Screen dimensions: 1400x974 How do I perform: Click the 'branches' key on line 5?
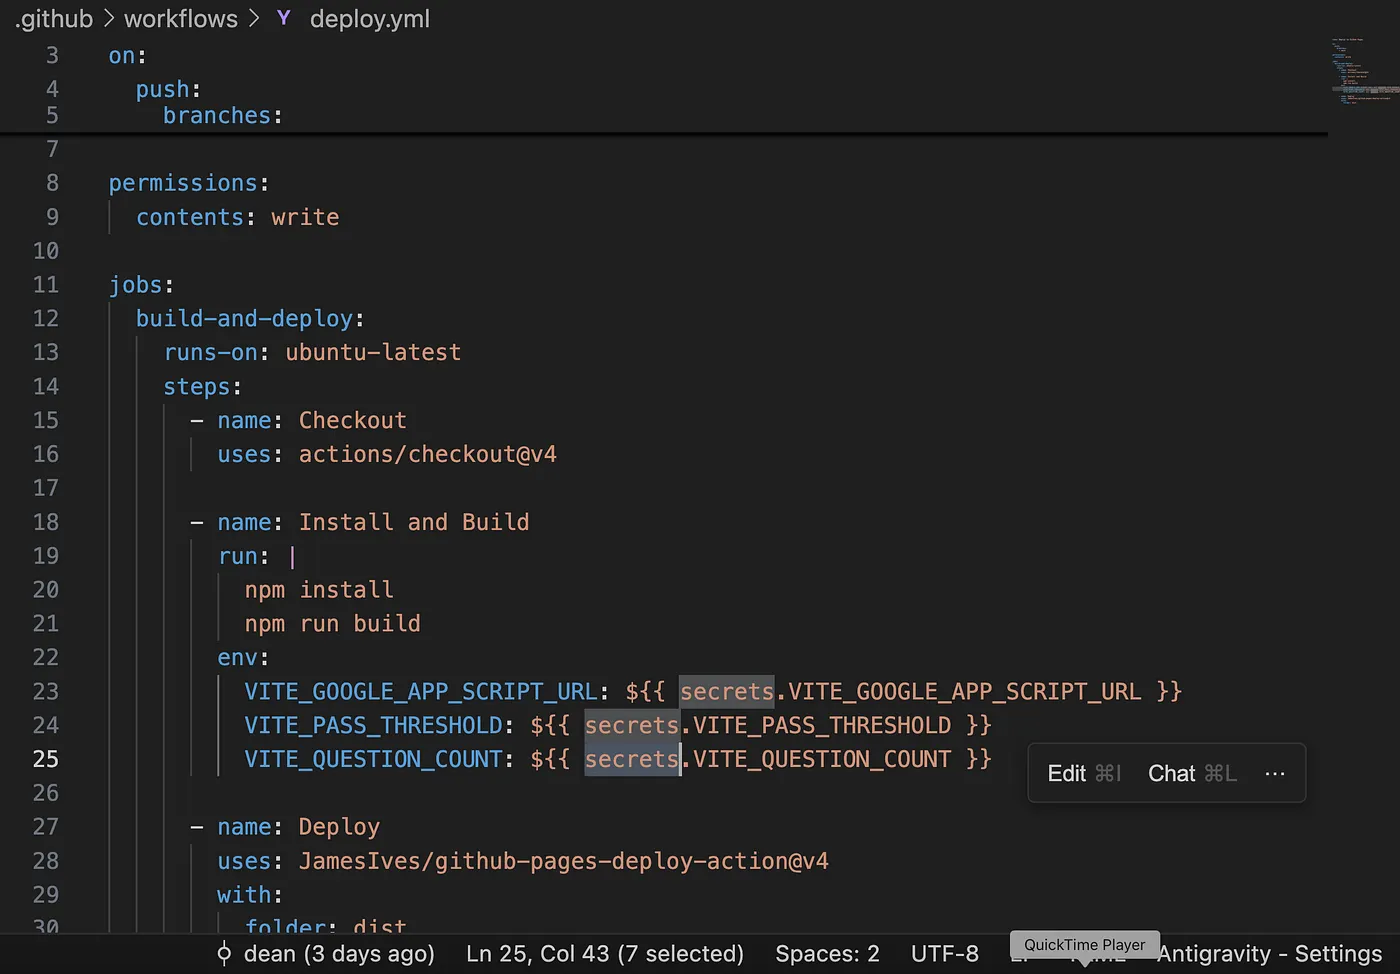[217, 116]
